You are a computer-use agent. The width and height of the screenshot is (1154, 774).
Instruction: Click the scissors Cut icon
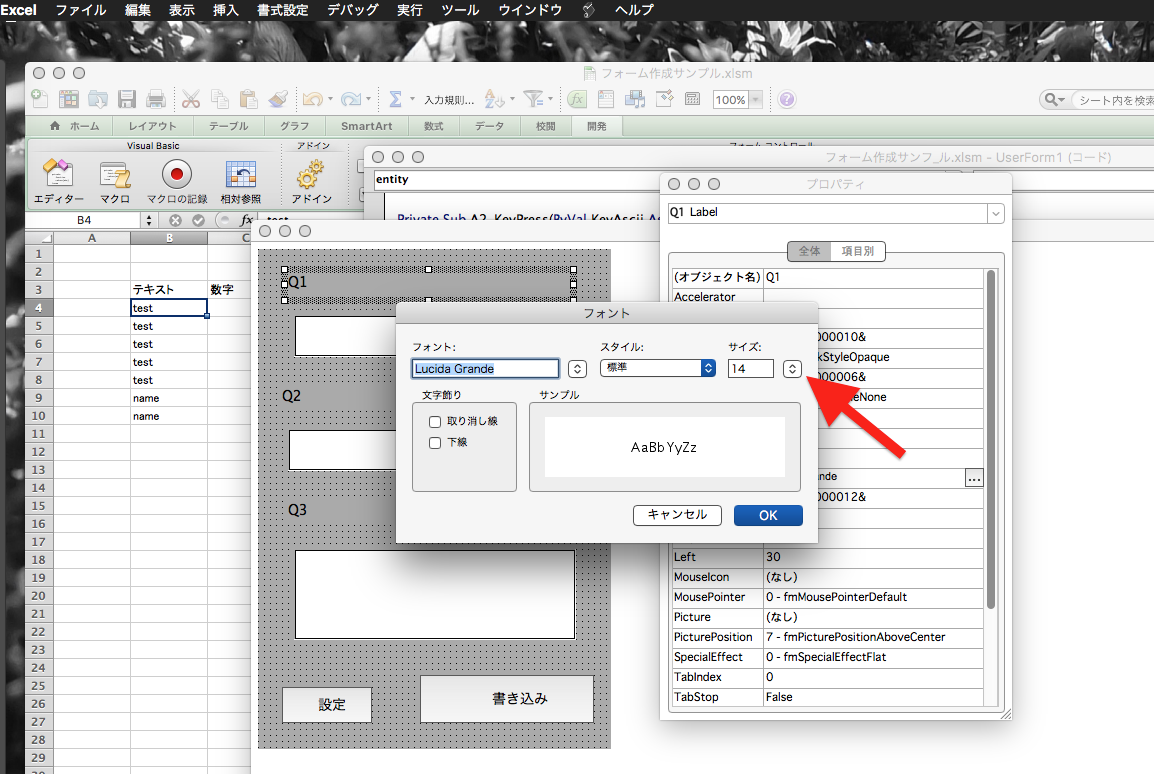[x=190, y=99]
